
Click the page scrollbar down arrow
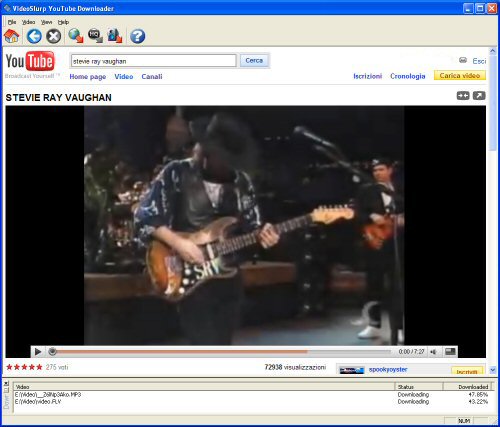(x=493, y=370)
